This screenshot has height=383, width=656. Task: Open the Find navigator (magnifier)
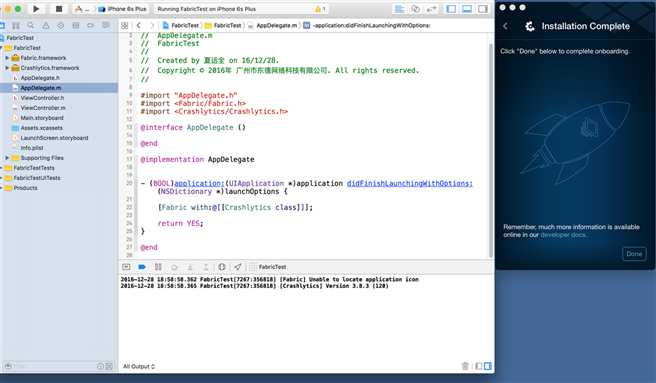pos(31,26)
